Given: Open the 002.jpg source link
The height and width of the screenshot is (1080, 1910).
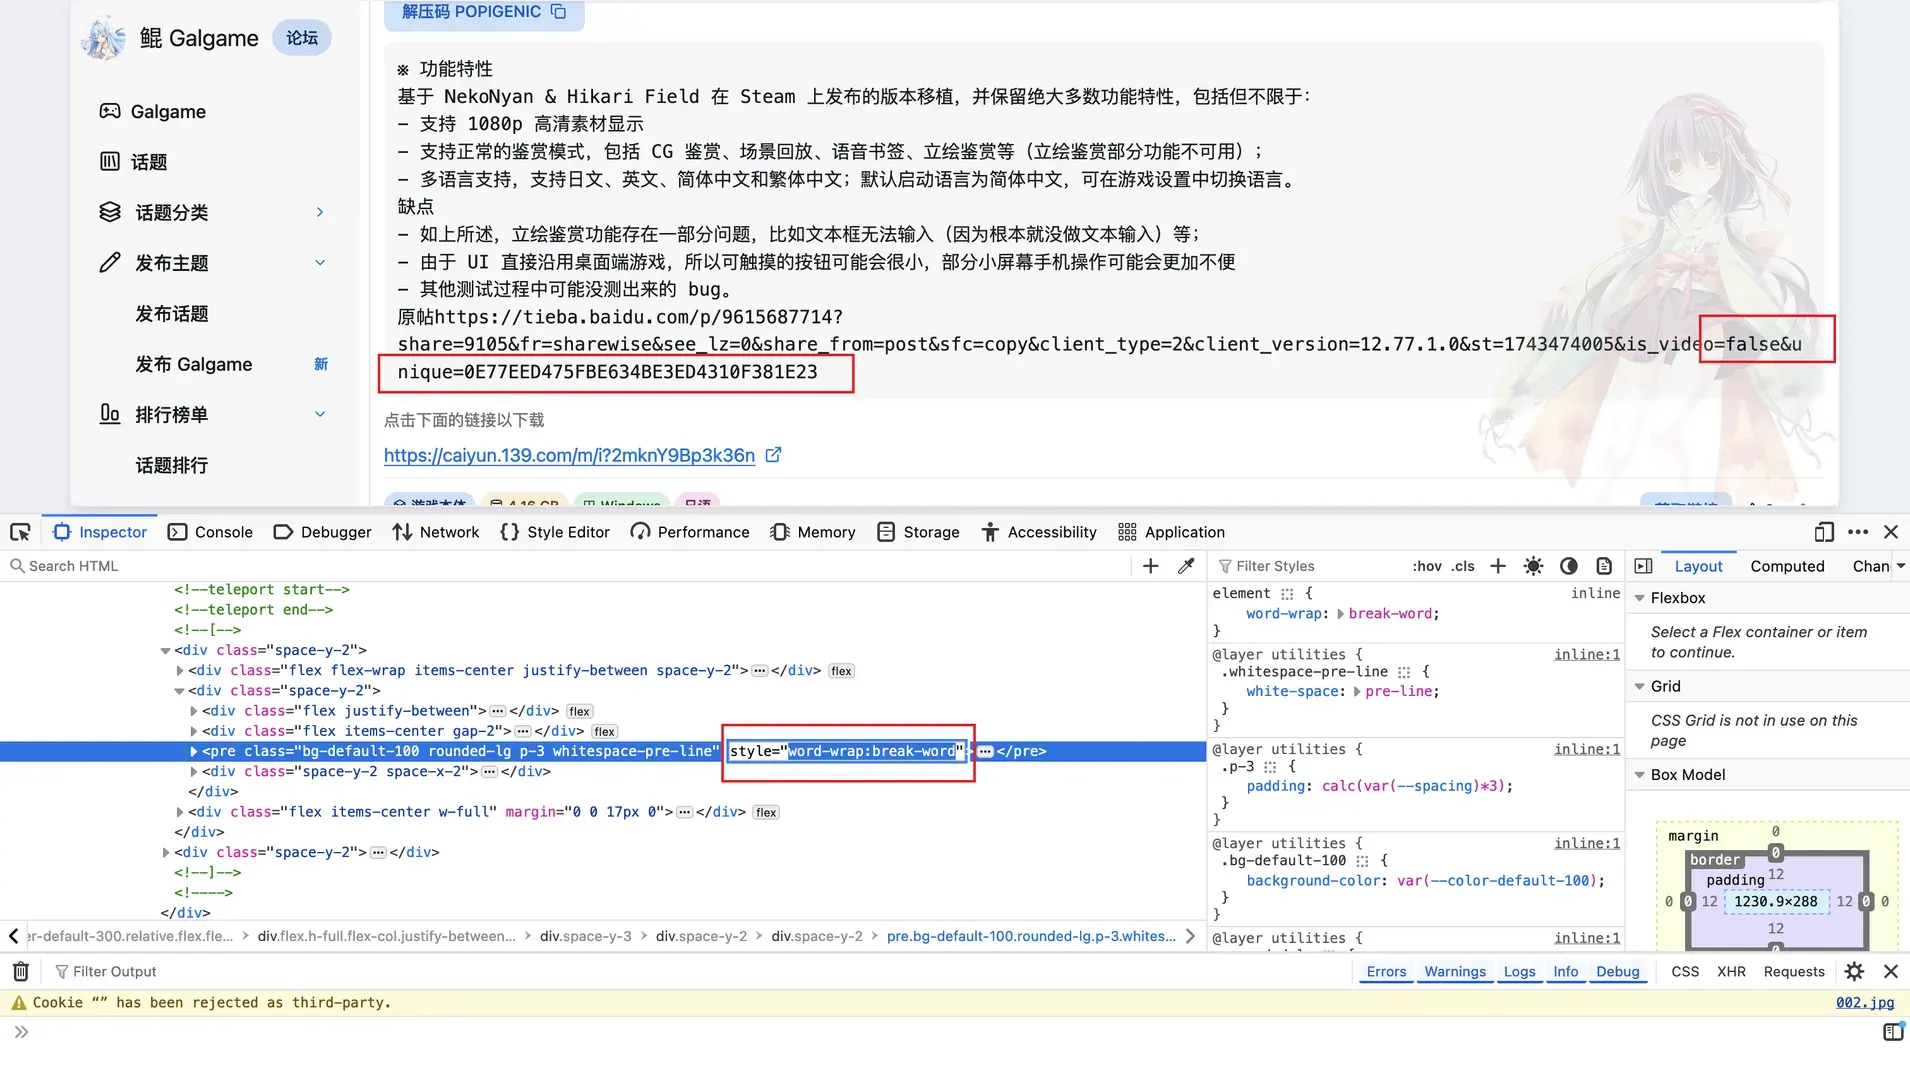Looking at the screenshot, I should click(1864, 1002).
